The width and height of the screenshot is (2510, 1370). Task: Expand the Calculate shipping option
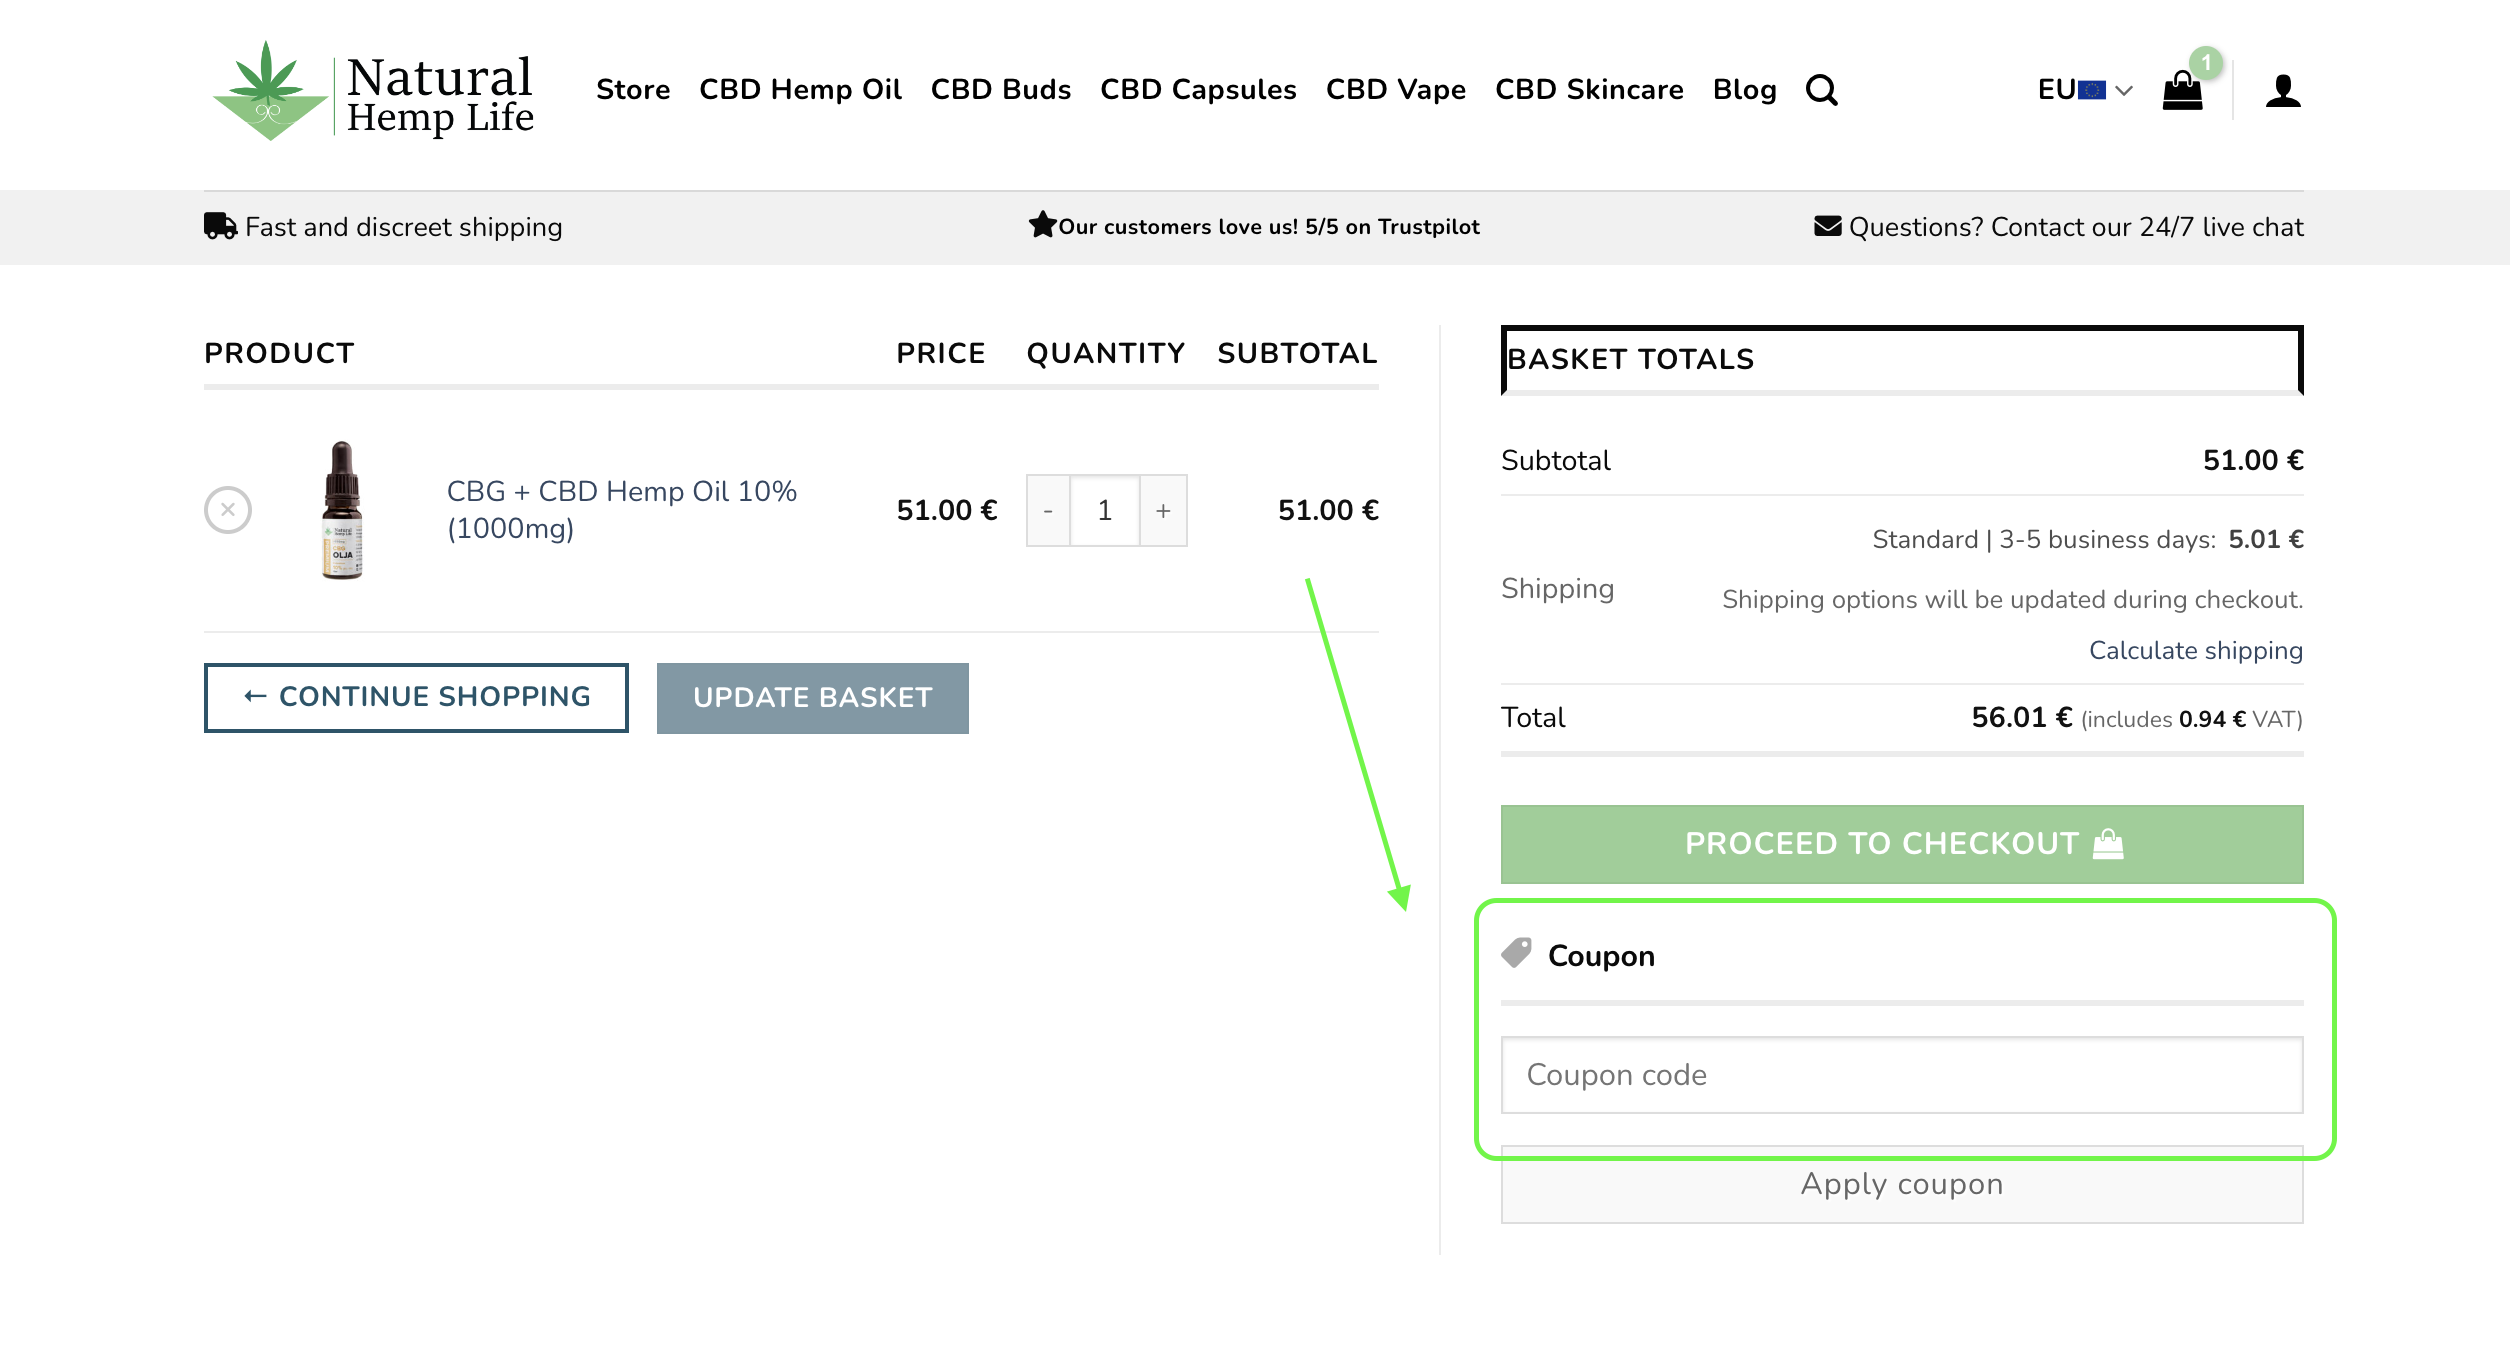[x=2195, y=650]
